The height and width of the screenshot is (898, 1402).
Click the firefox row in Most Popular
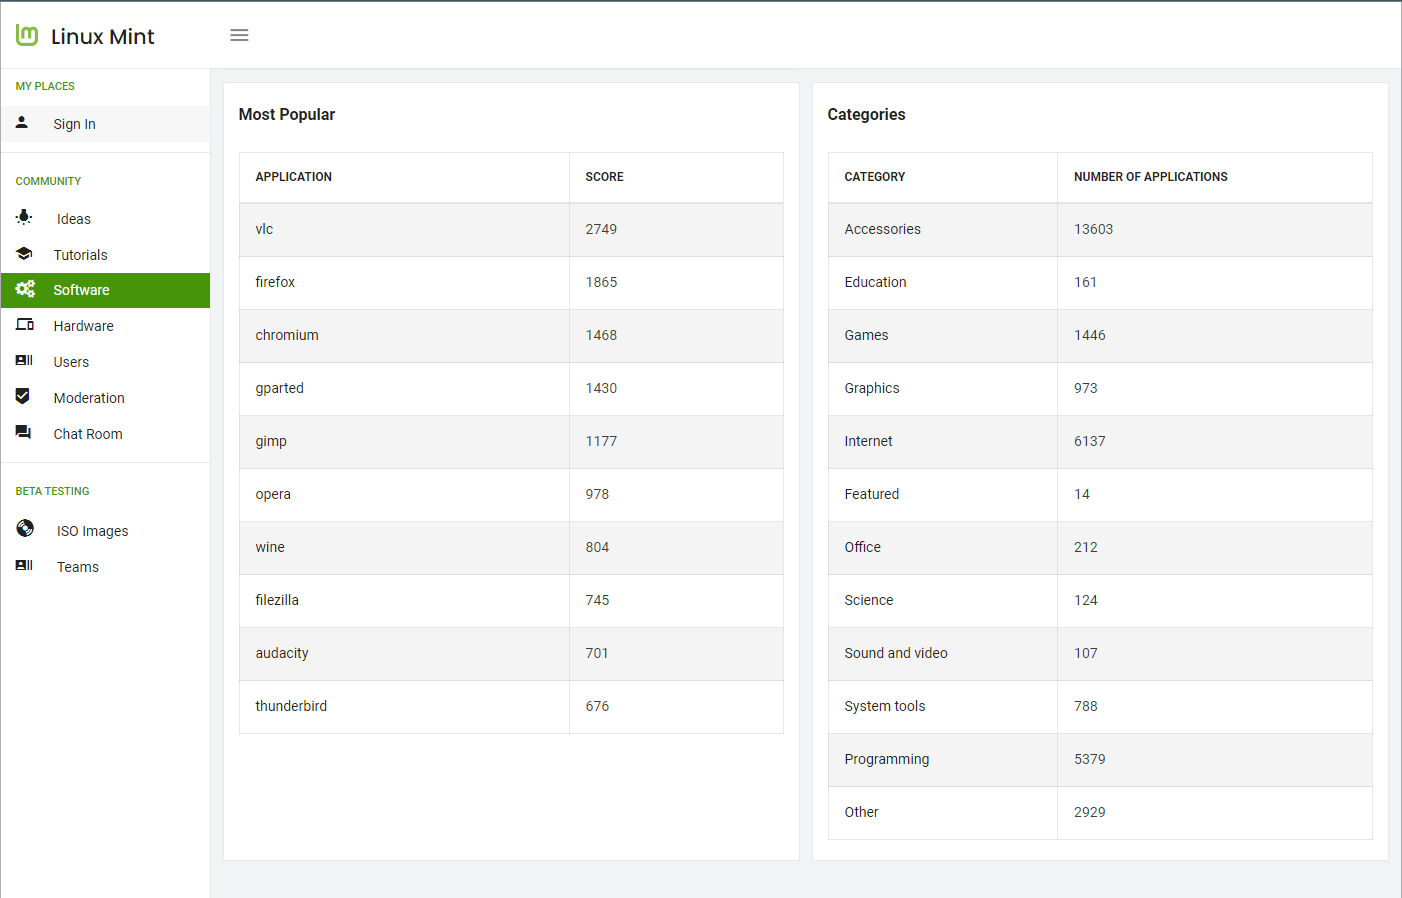(275, 282)
